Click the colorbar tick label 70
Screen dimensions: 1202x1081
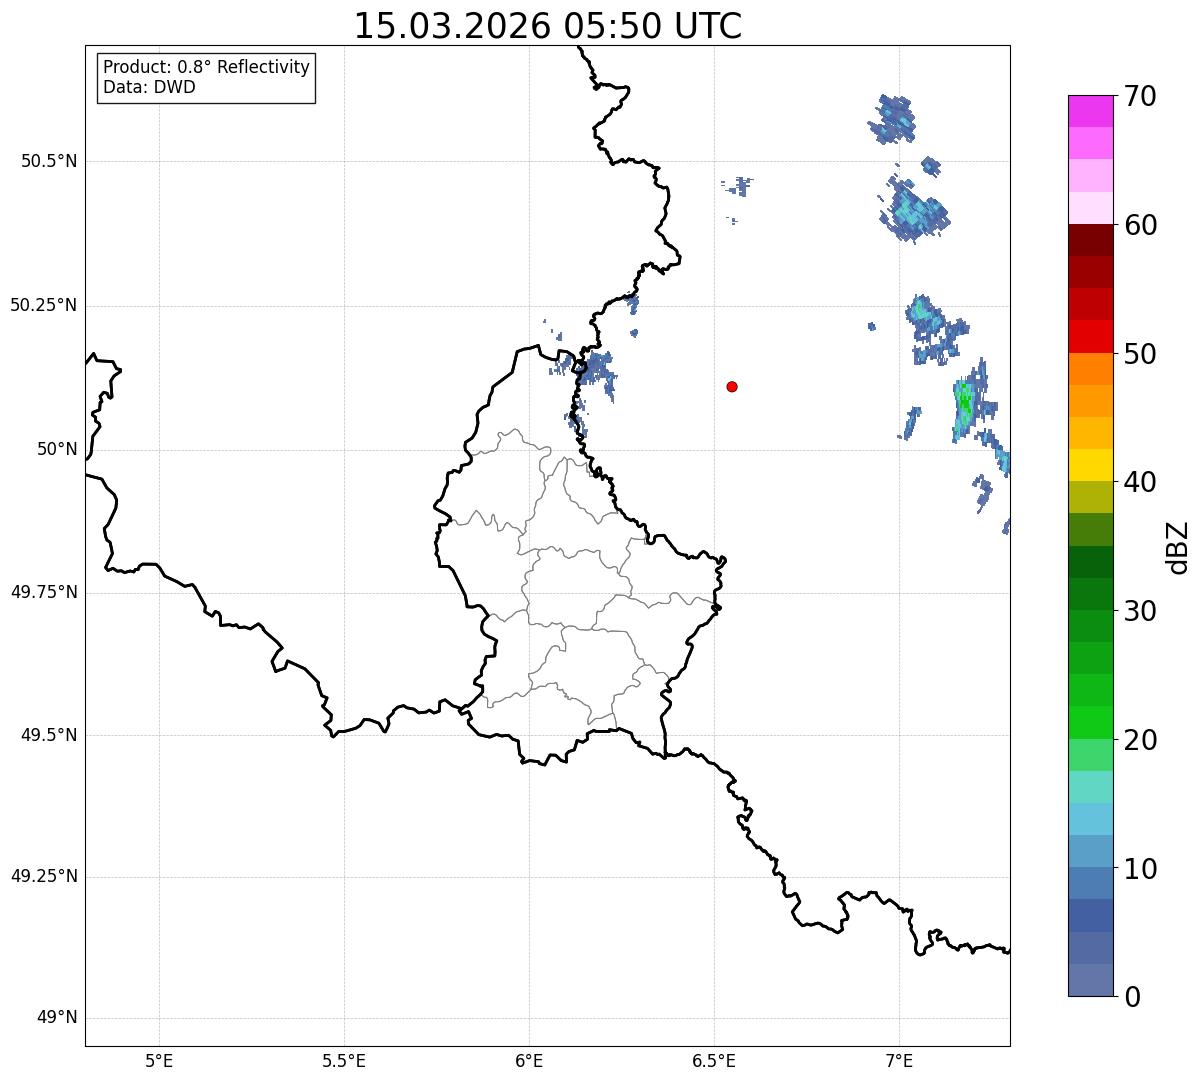1140,96
